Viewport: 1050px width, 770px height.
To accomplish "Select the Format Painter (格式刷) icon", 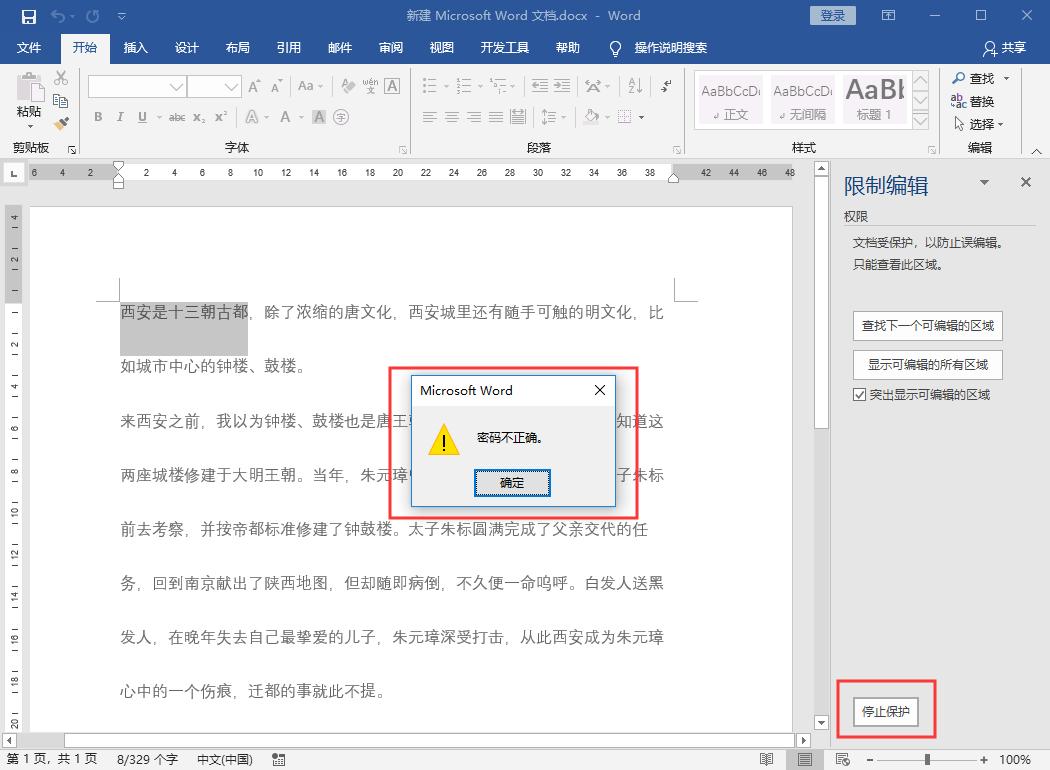I will (60, 124).
